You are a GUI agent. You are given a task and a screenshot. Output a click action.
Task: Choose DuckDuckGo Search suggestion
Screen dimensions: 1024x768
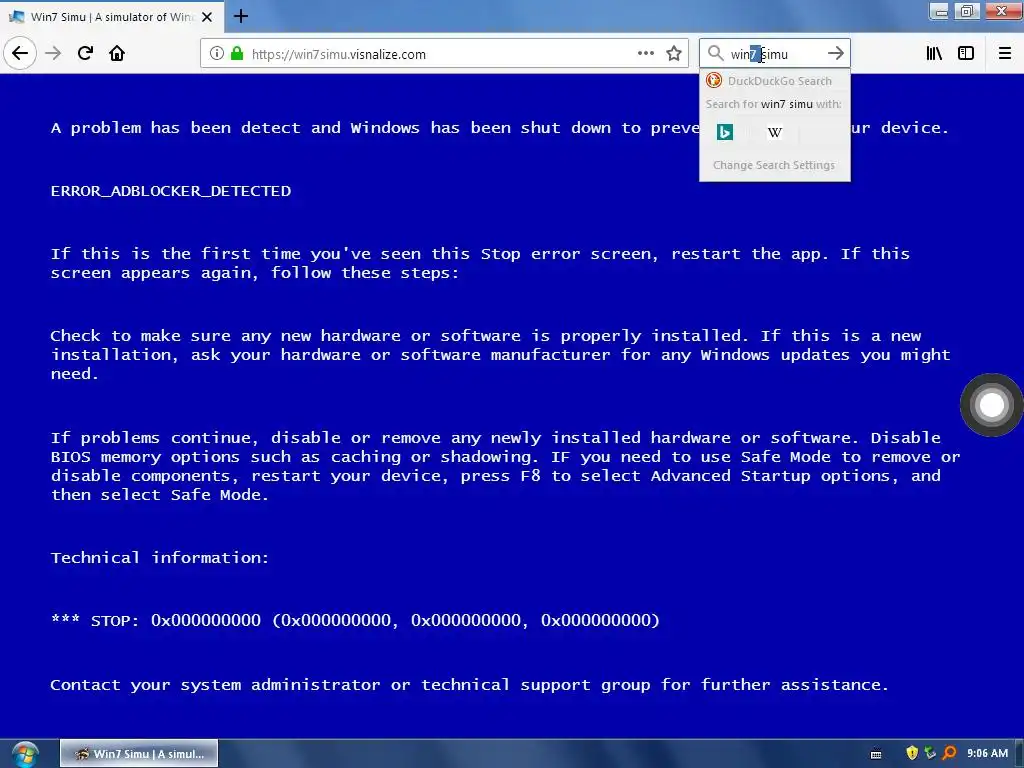775,81
